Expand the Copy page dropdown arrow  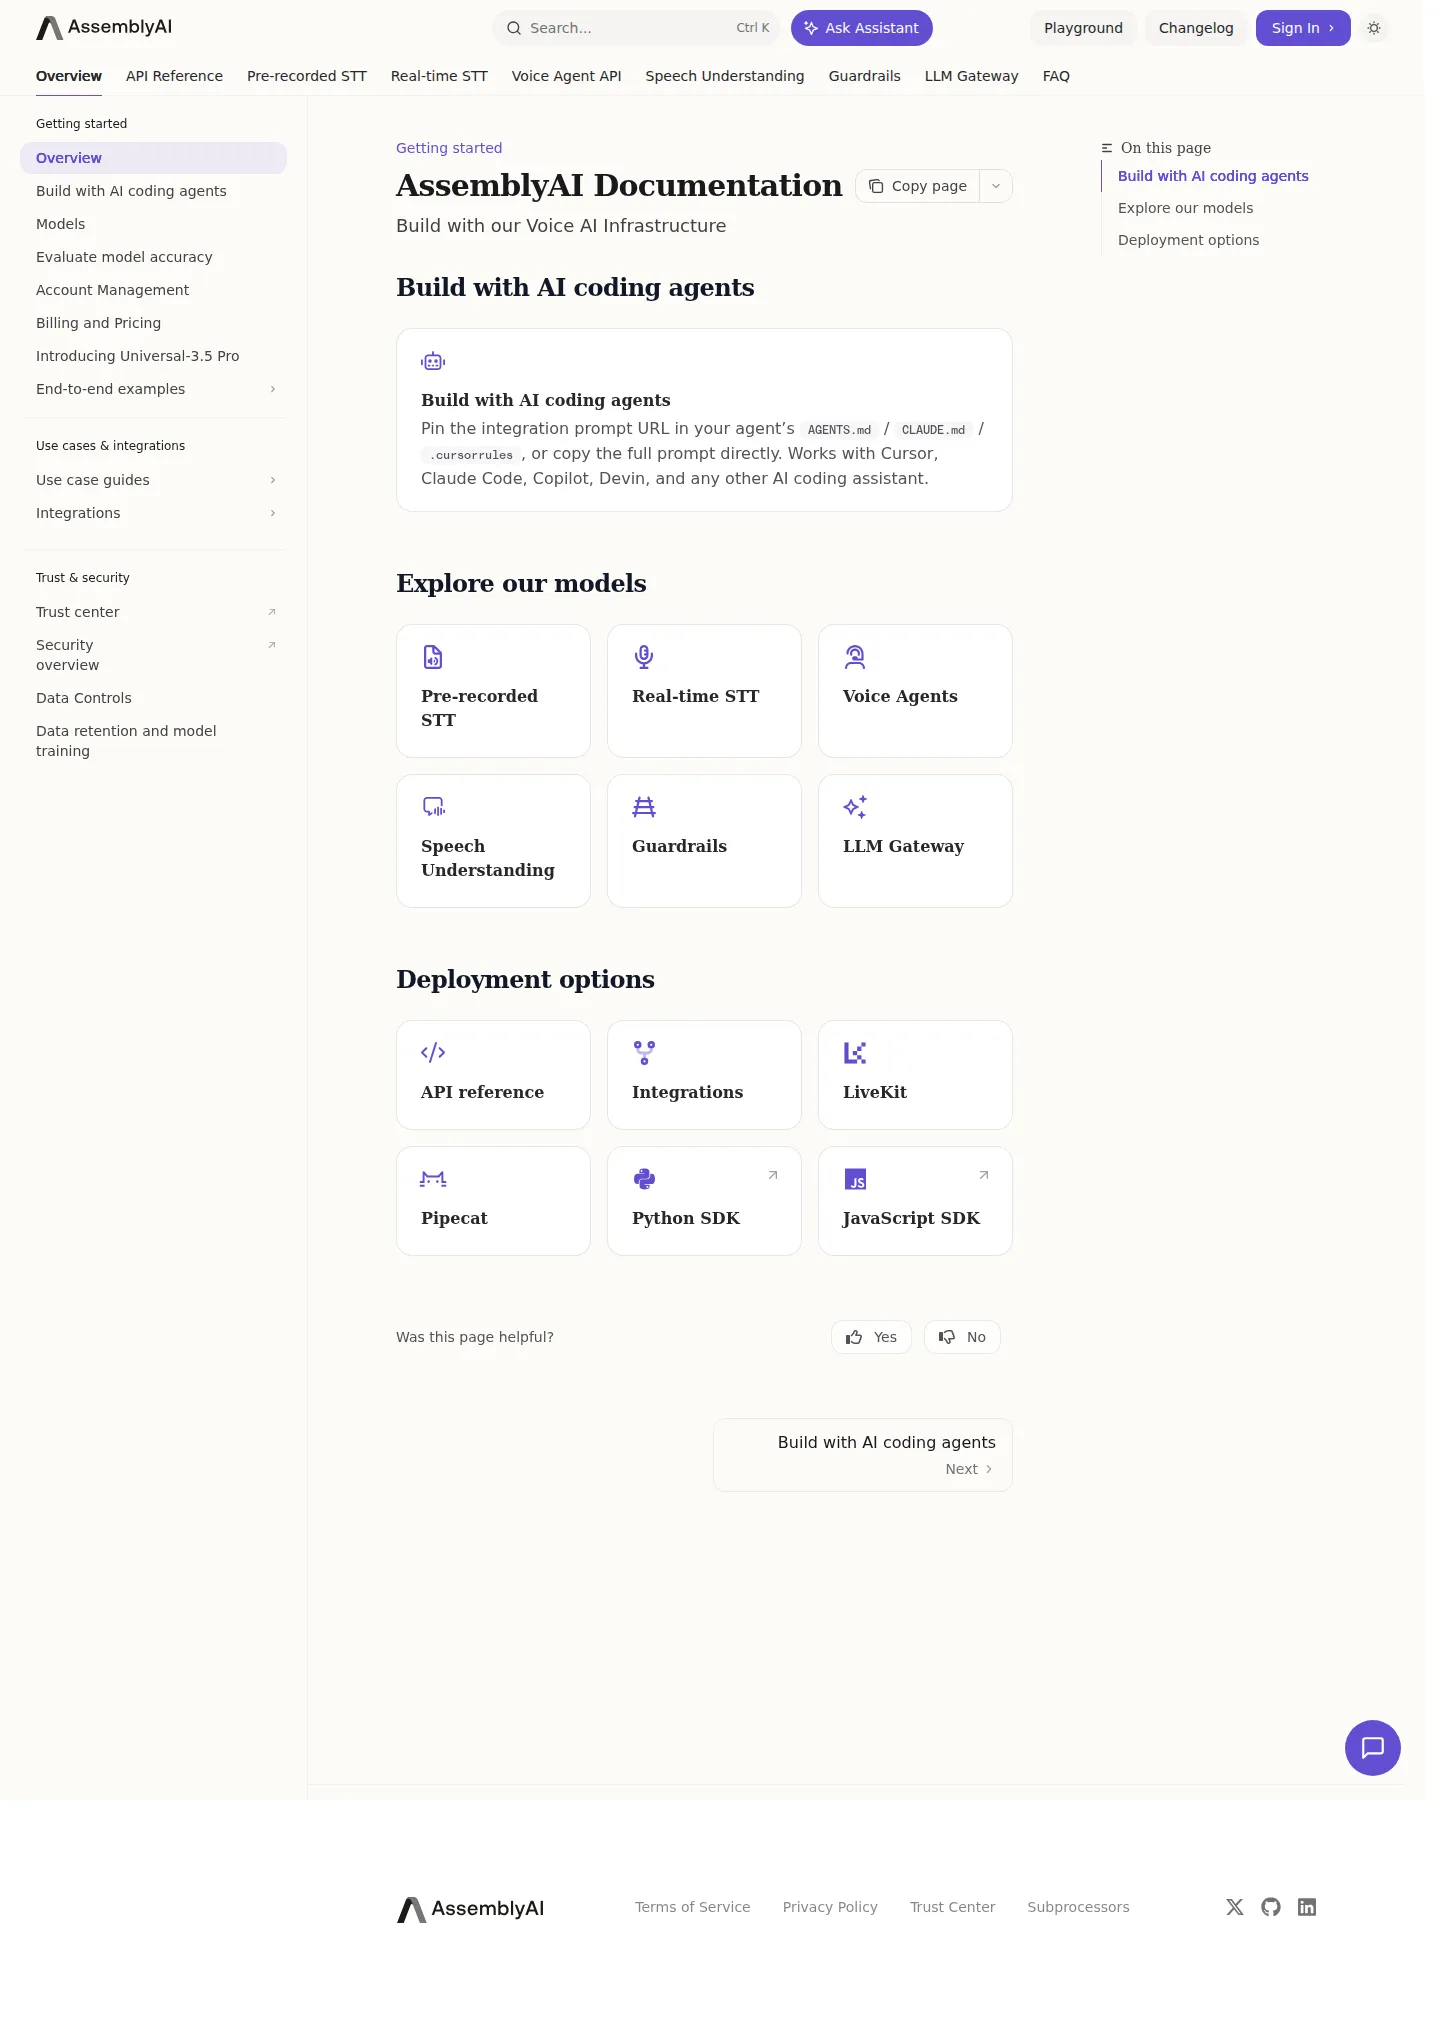[996, 186]
